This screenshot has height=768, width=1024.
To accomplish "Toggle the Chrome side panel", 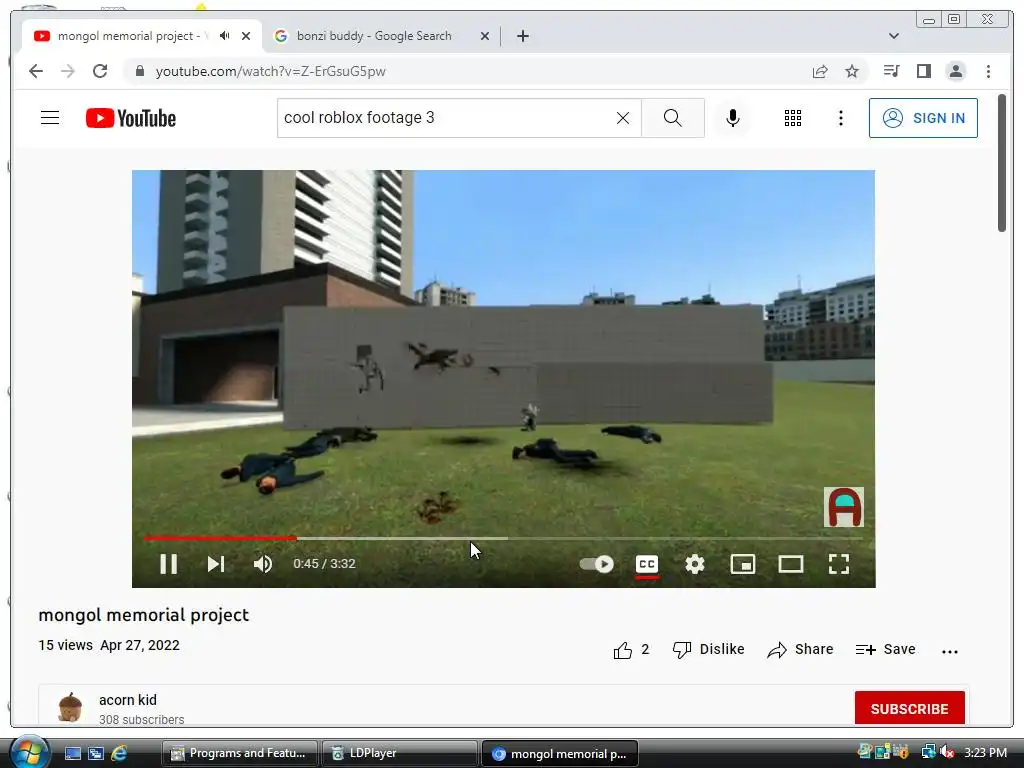I will [x=923, y=71].
